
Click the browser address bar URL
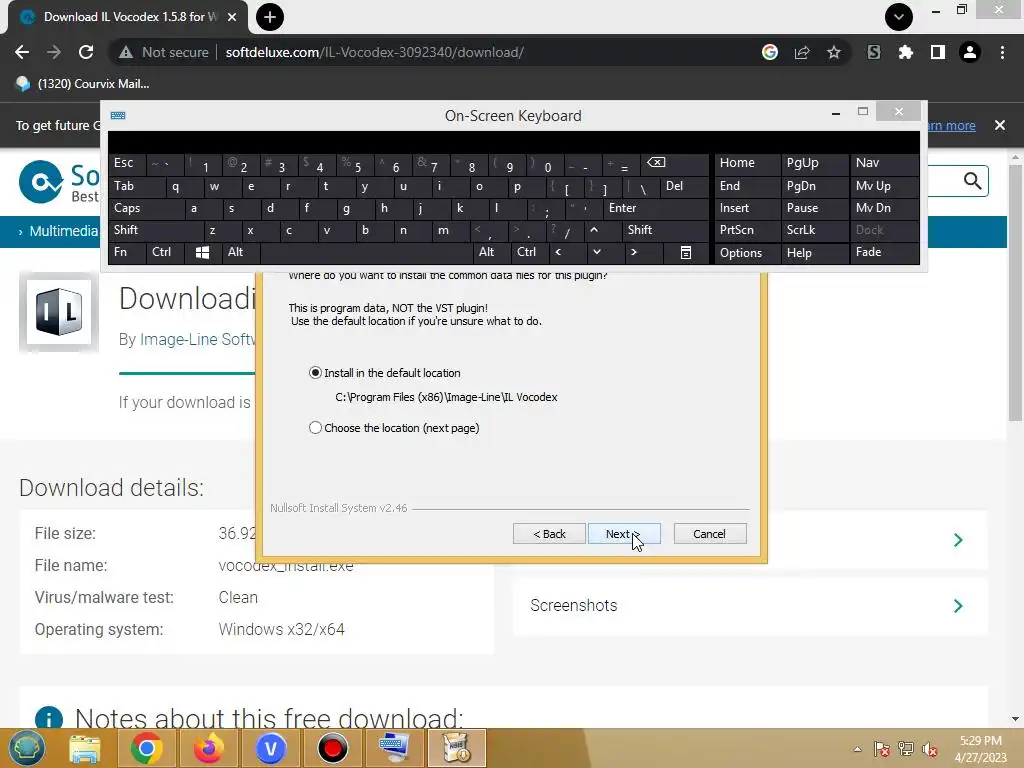[x=375, y=52]
